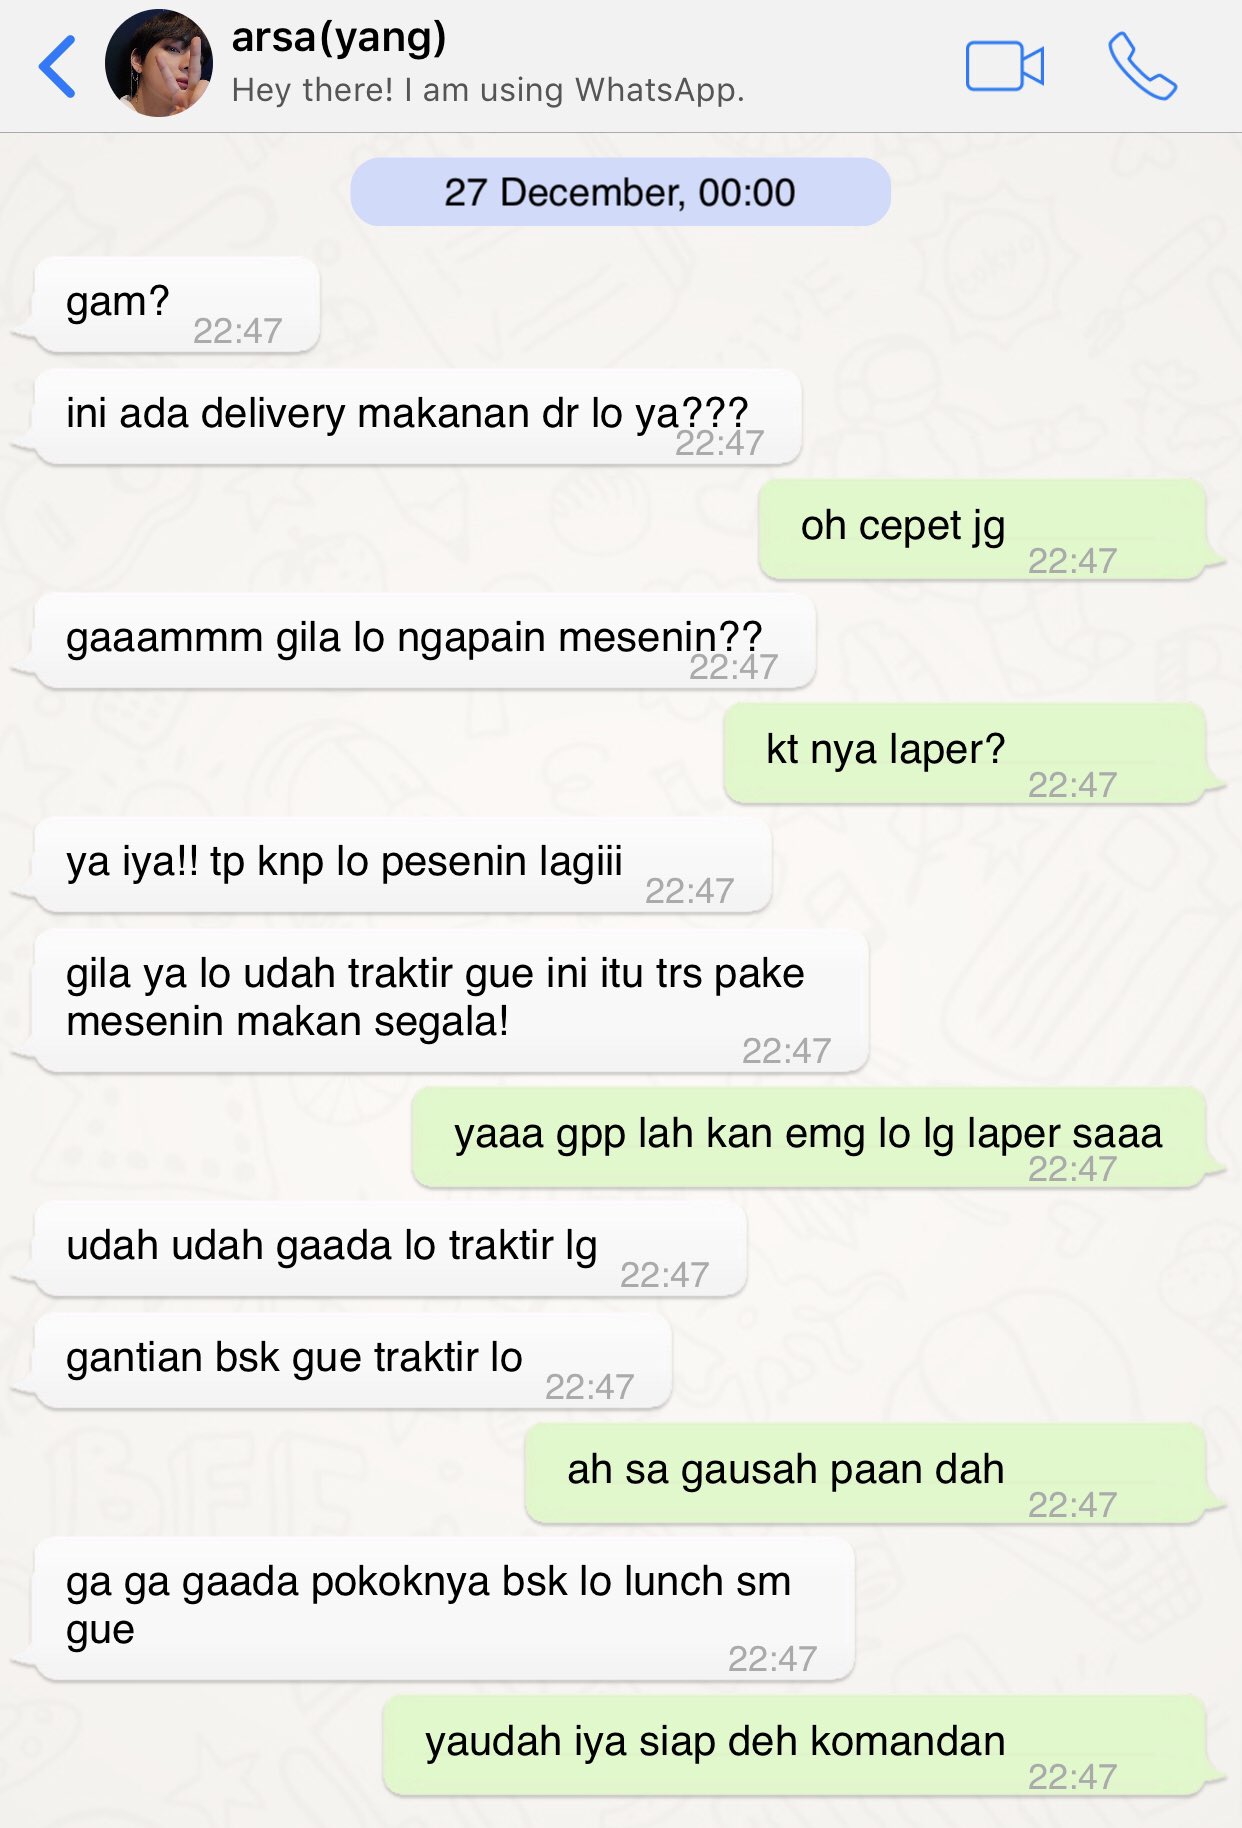This screenshot has width=1242, height=1828.
Task: Tap the blue back arrow
Action: tap(57, 66)
